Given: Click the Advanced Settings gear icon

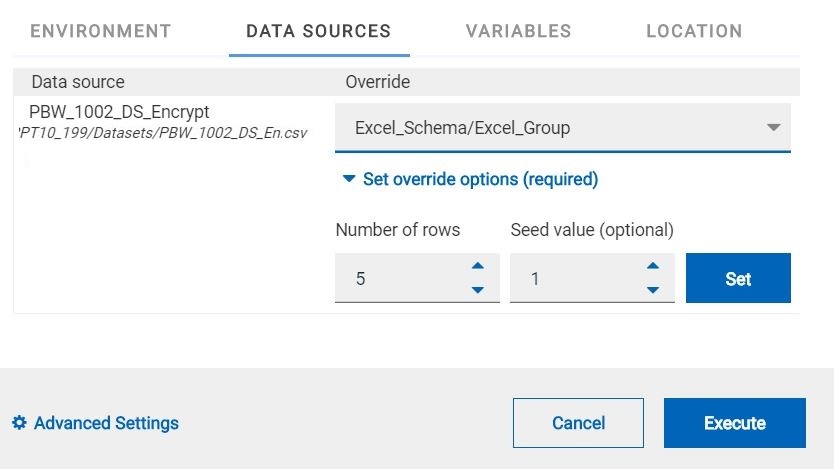Looking at the screenshot, I should tap(19, 423).
